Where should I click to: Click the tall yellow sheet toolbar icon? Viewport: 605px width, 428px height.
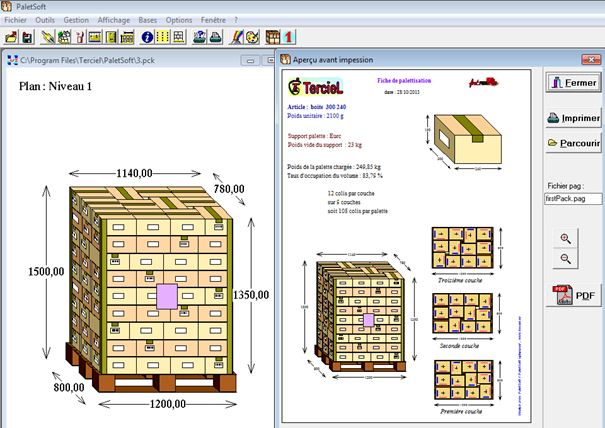click(111, 37)
